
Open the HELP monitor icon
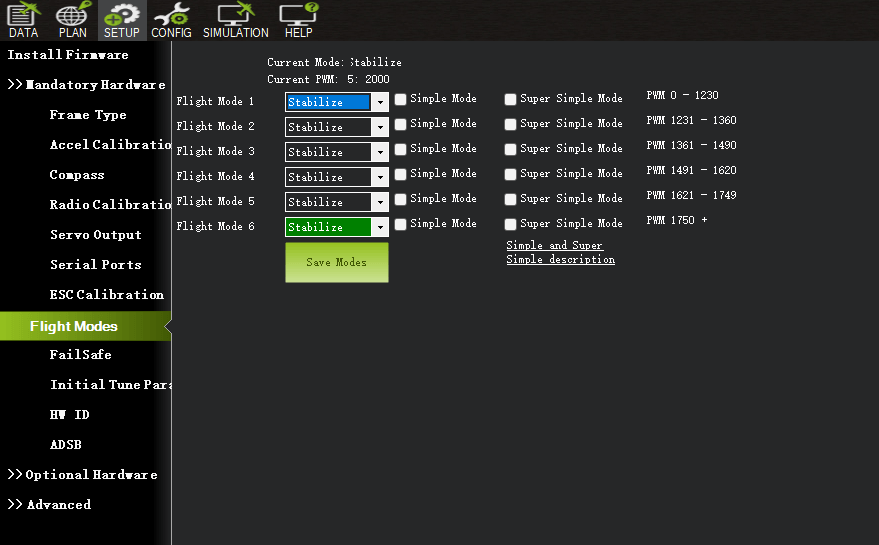click(x=298, y=20)
